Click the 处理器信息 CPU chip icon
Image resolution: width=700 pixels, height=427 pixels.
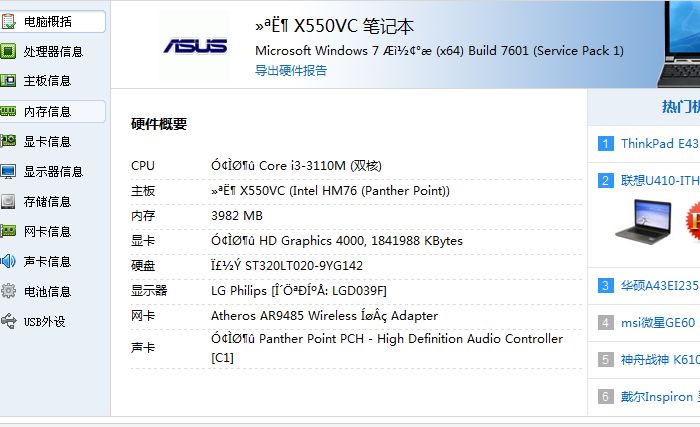point(8,51)
